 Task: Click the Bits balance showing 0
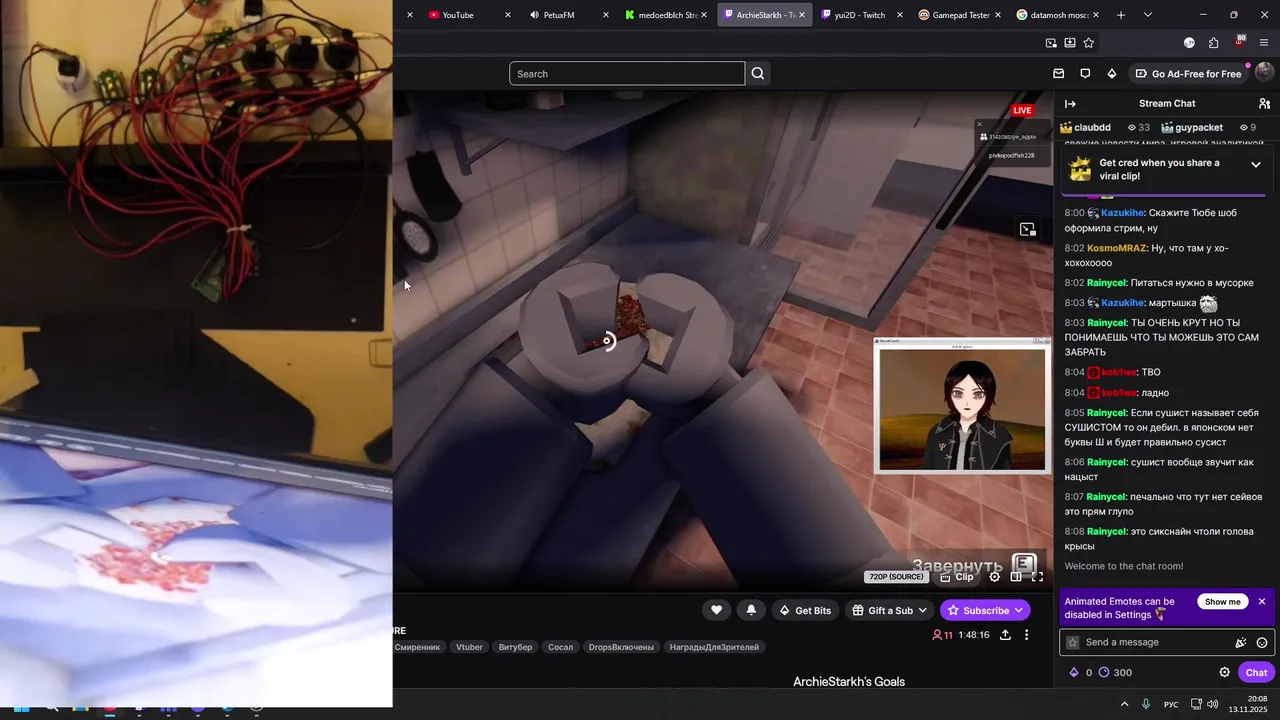[1080, 673]
